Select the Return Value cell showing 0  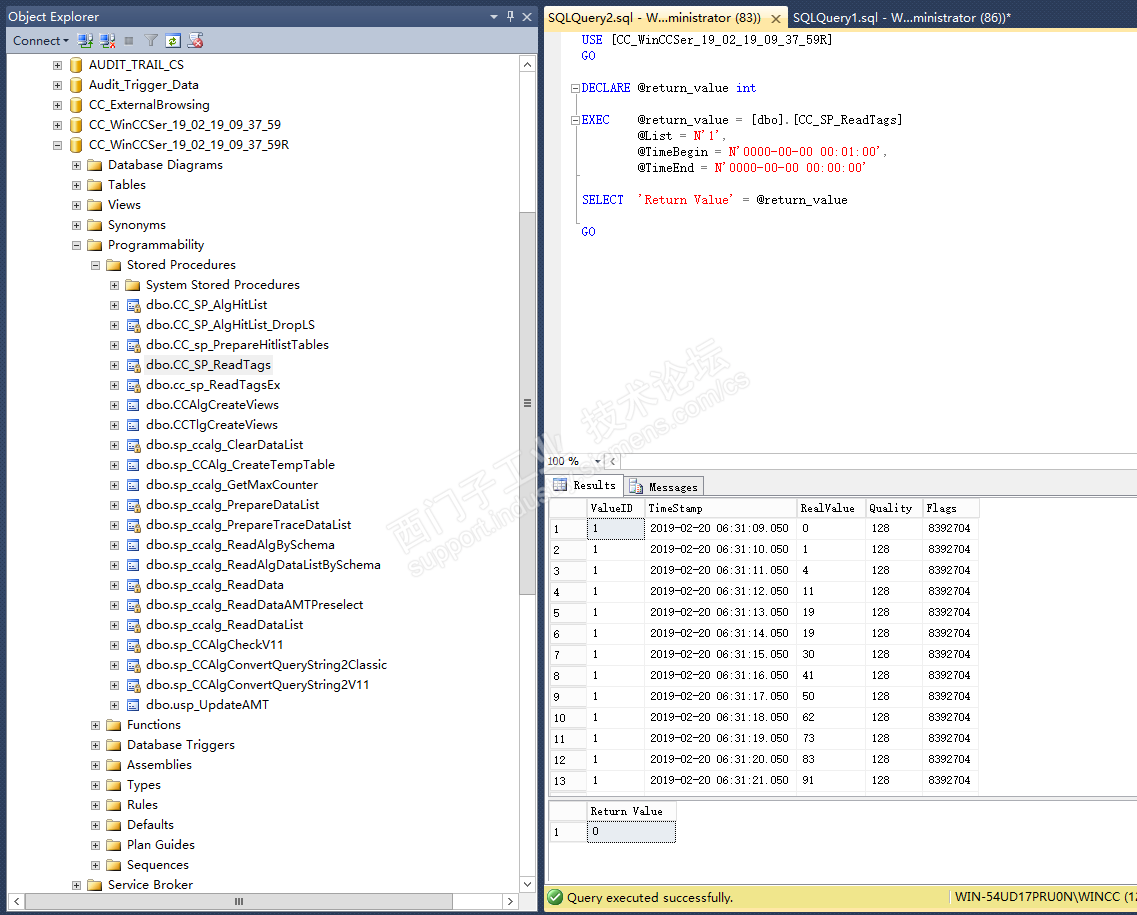point(631,832)
